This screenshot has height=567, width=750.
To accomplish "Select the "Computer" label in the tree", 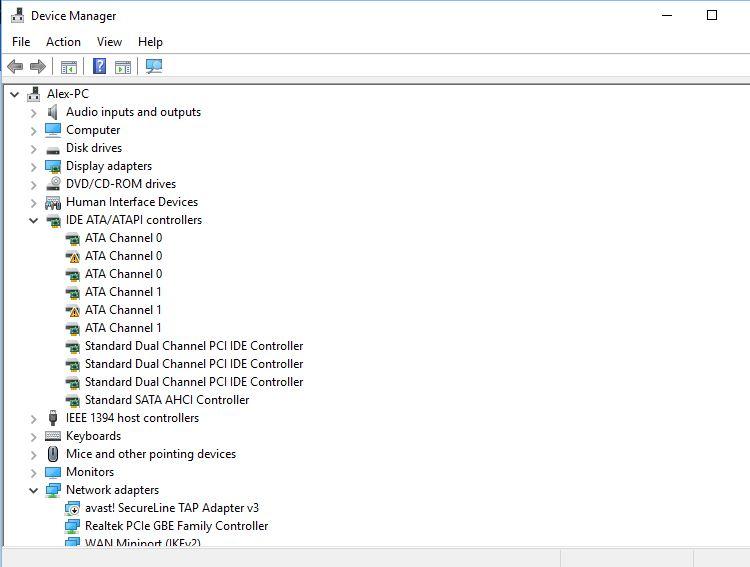I will 93,130.
